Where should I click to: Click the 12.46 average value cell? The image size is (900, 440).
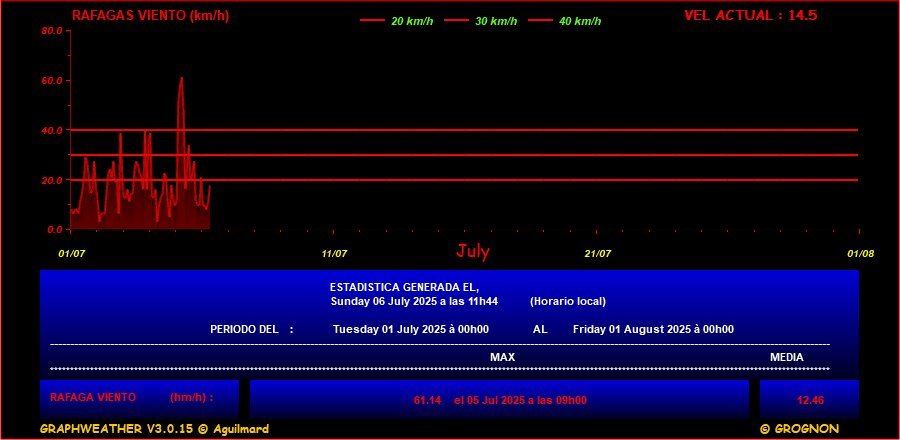(x=809, y=399)
